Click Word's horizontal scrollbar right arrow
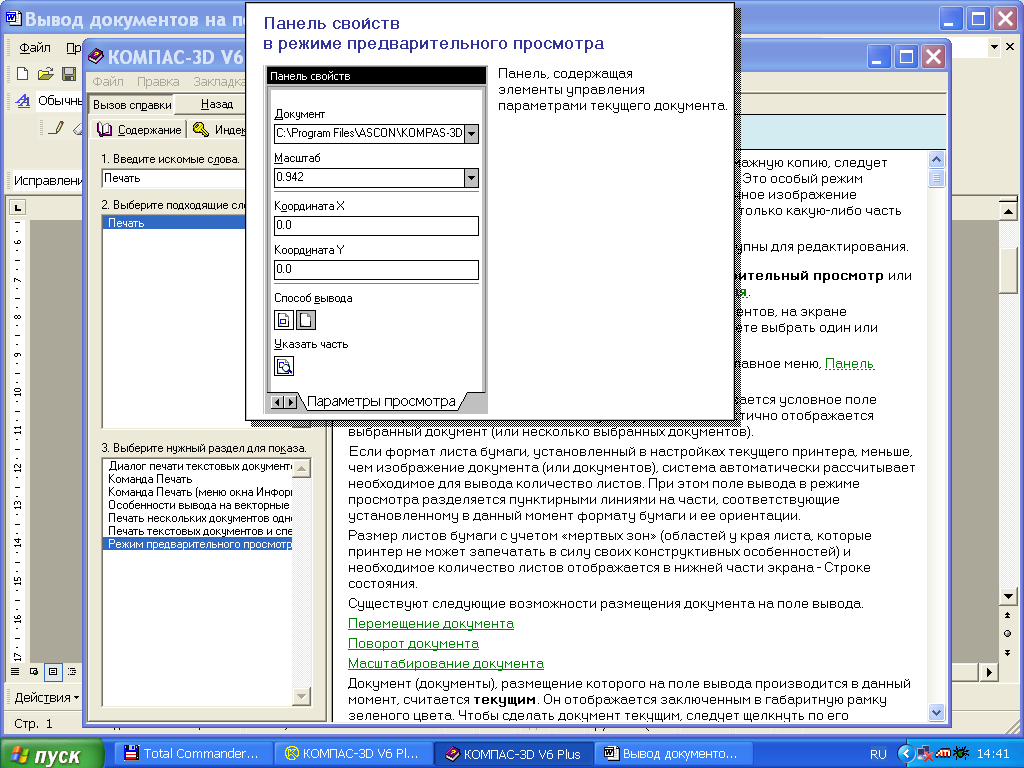The height and width of the screenshot is (768, 1024). 990,672
